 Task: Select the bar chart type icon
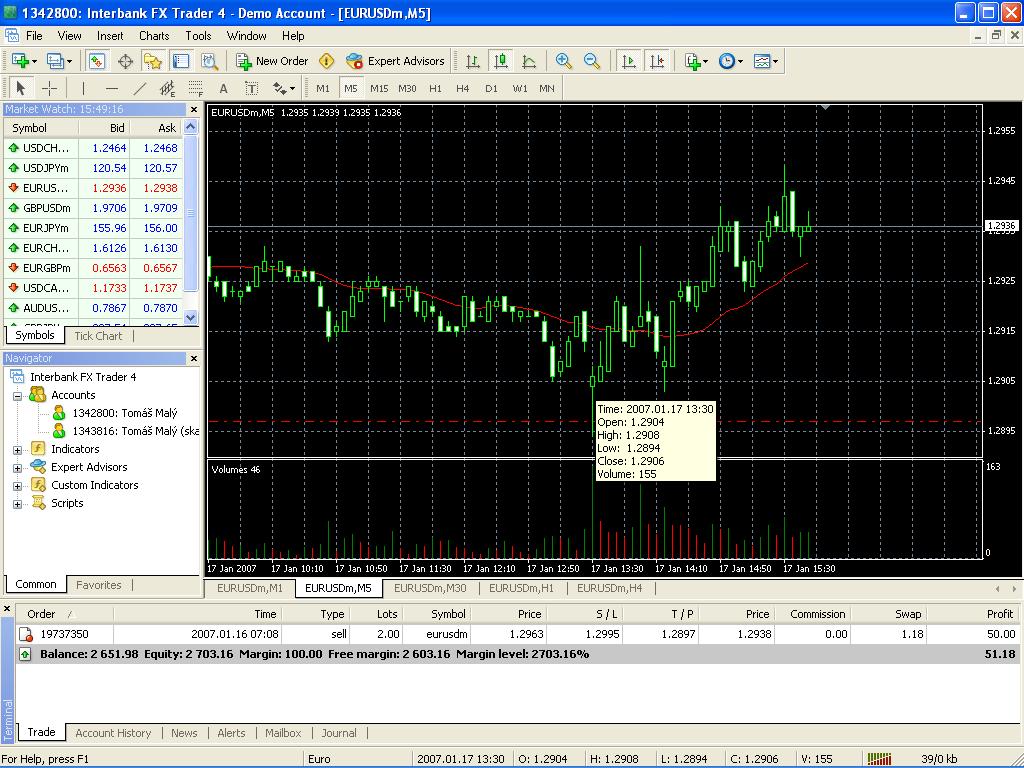(x=473, y=61)
